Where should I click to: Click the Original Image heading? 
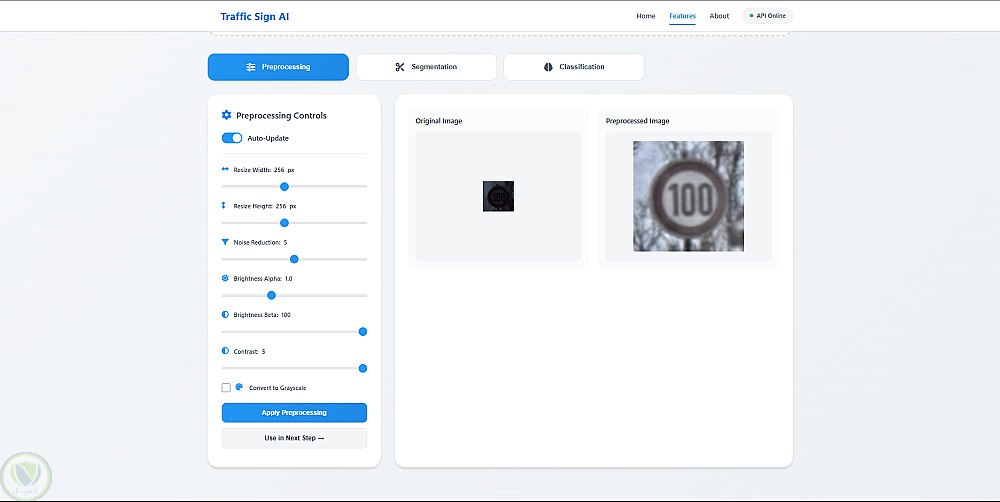click(x=439, y=121)
